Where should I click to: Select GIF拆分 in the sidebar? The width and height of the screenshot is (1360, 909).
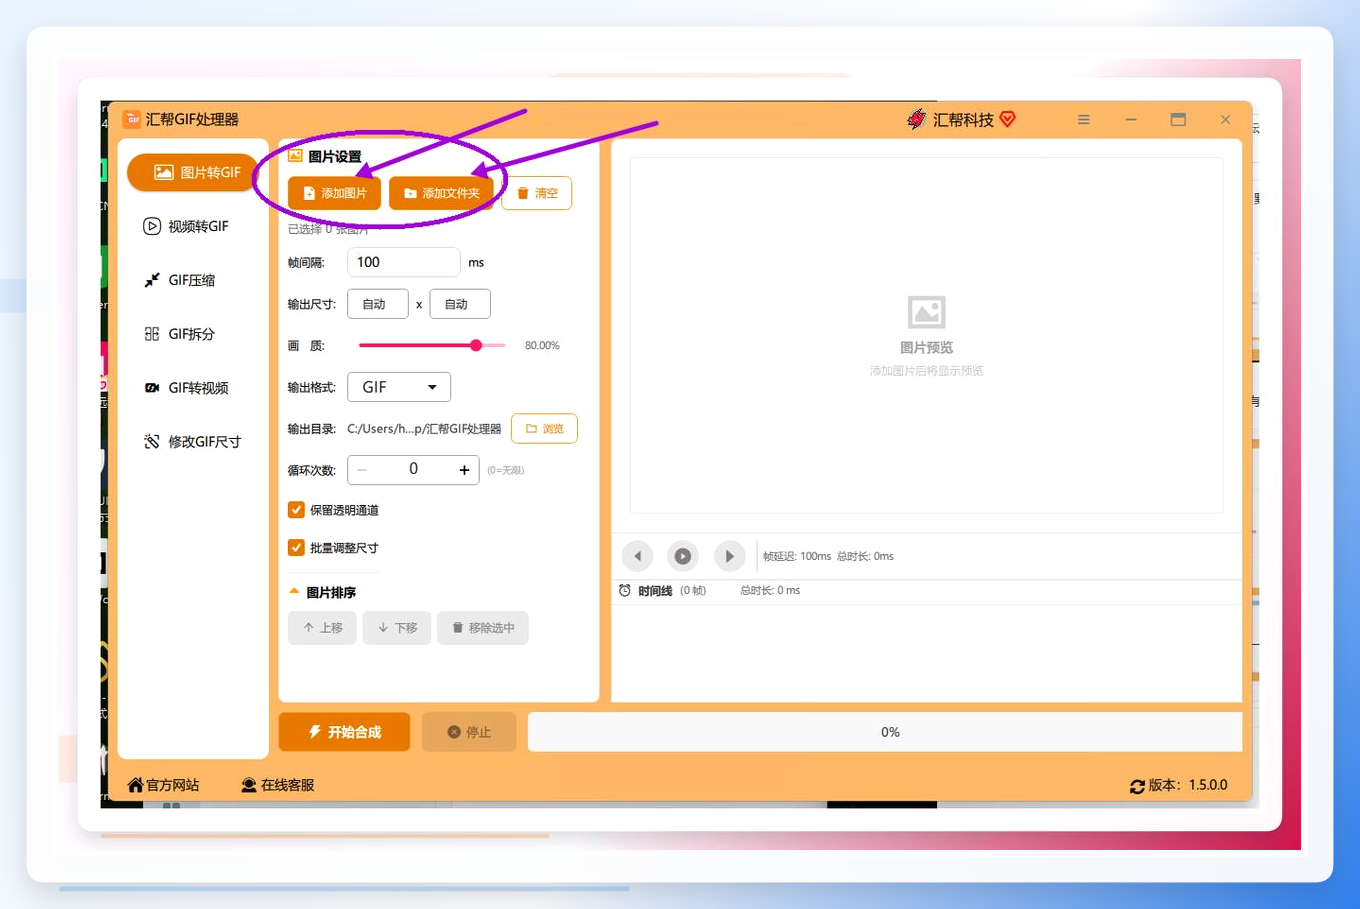click(x=179, y=334)
